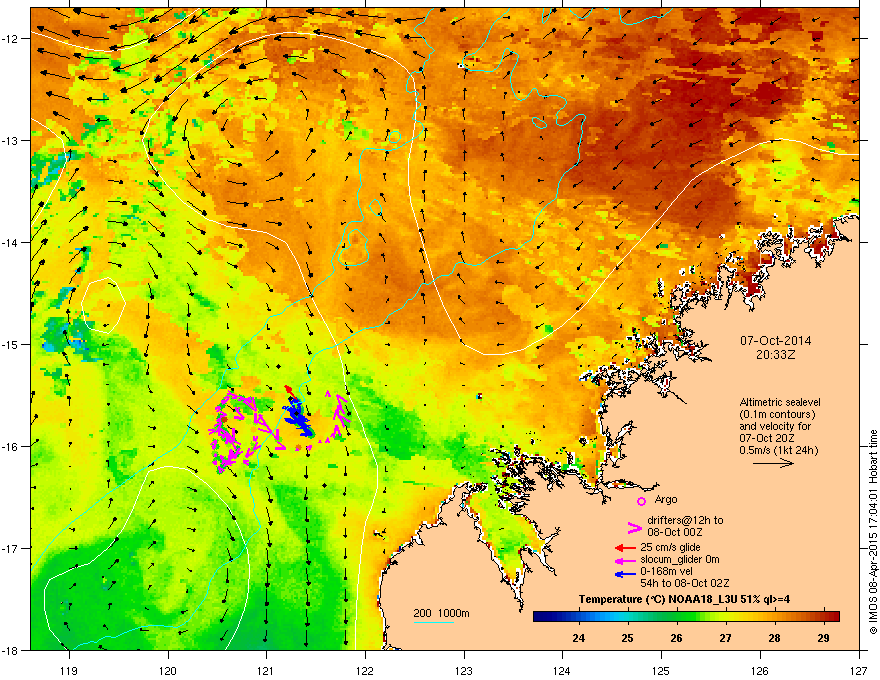Click longitude axis label 123
The height and width of the screenshot is (680, 880).
464,670
